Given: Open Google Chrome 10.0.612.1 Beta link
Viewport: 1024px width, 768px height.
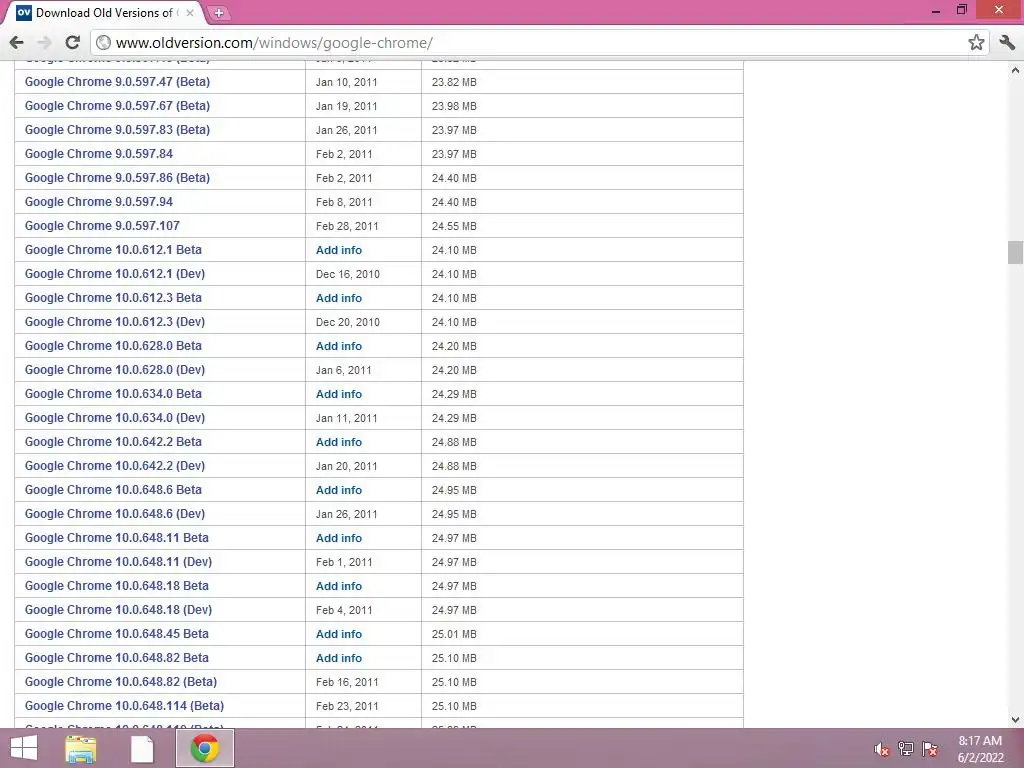Looking at the screenshot, I should [x=113, y=250].
